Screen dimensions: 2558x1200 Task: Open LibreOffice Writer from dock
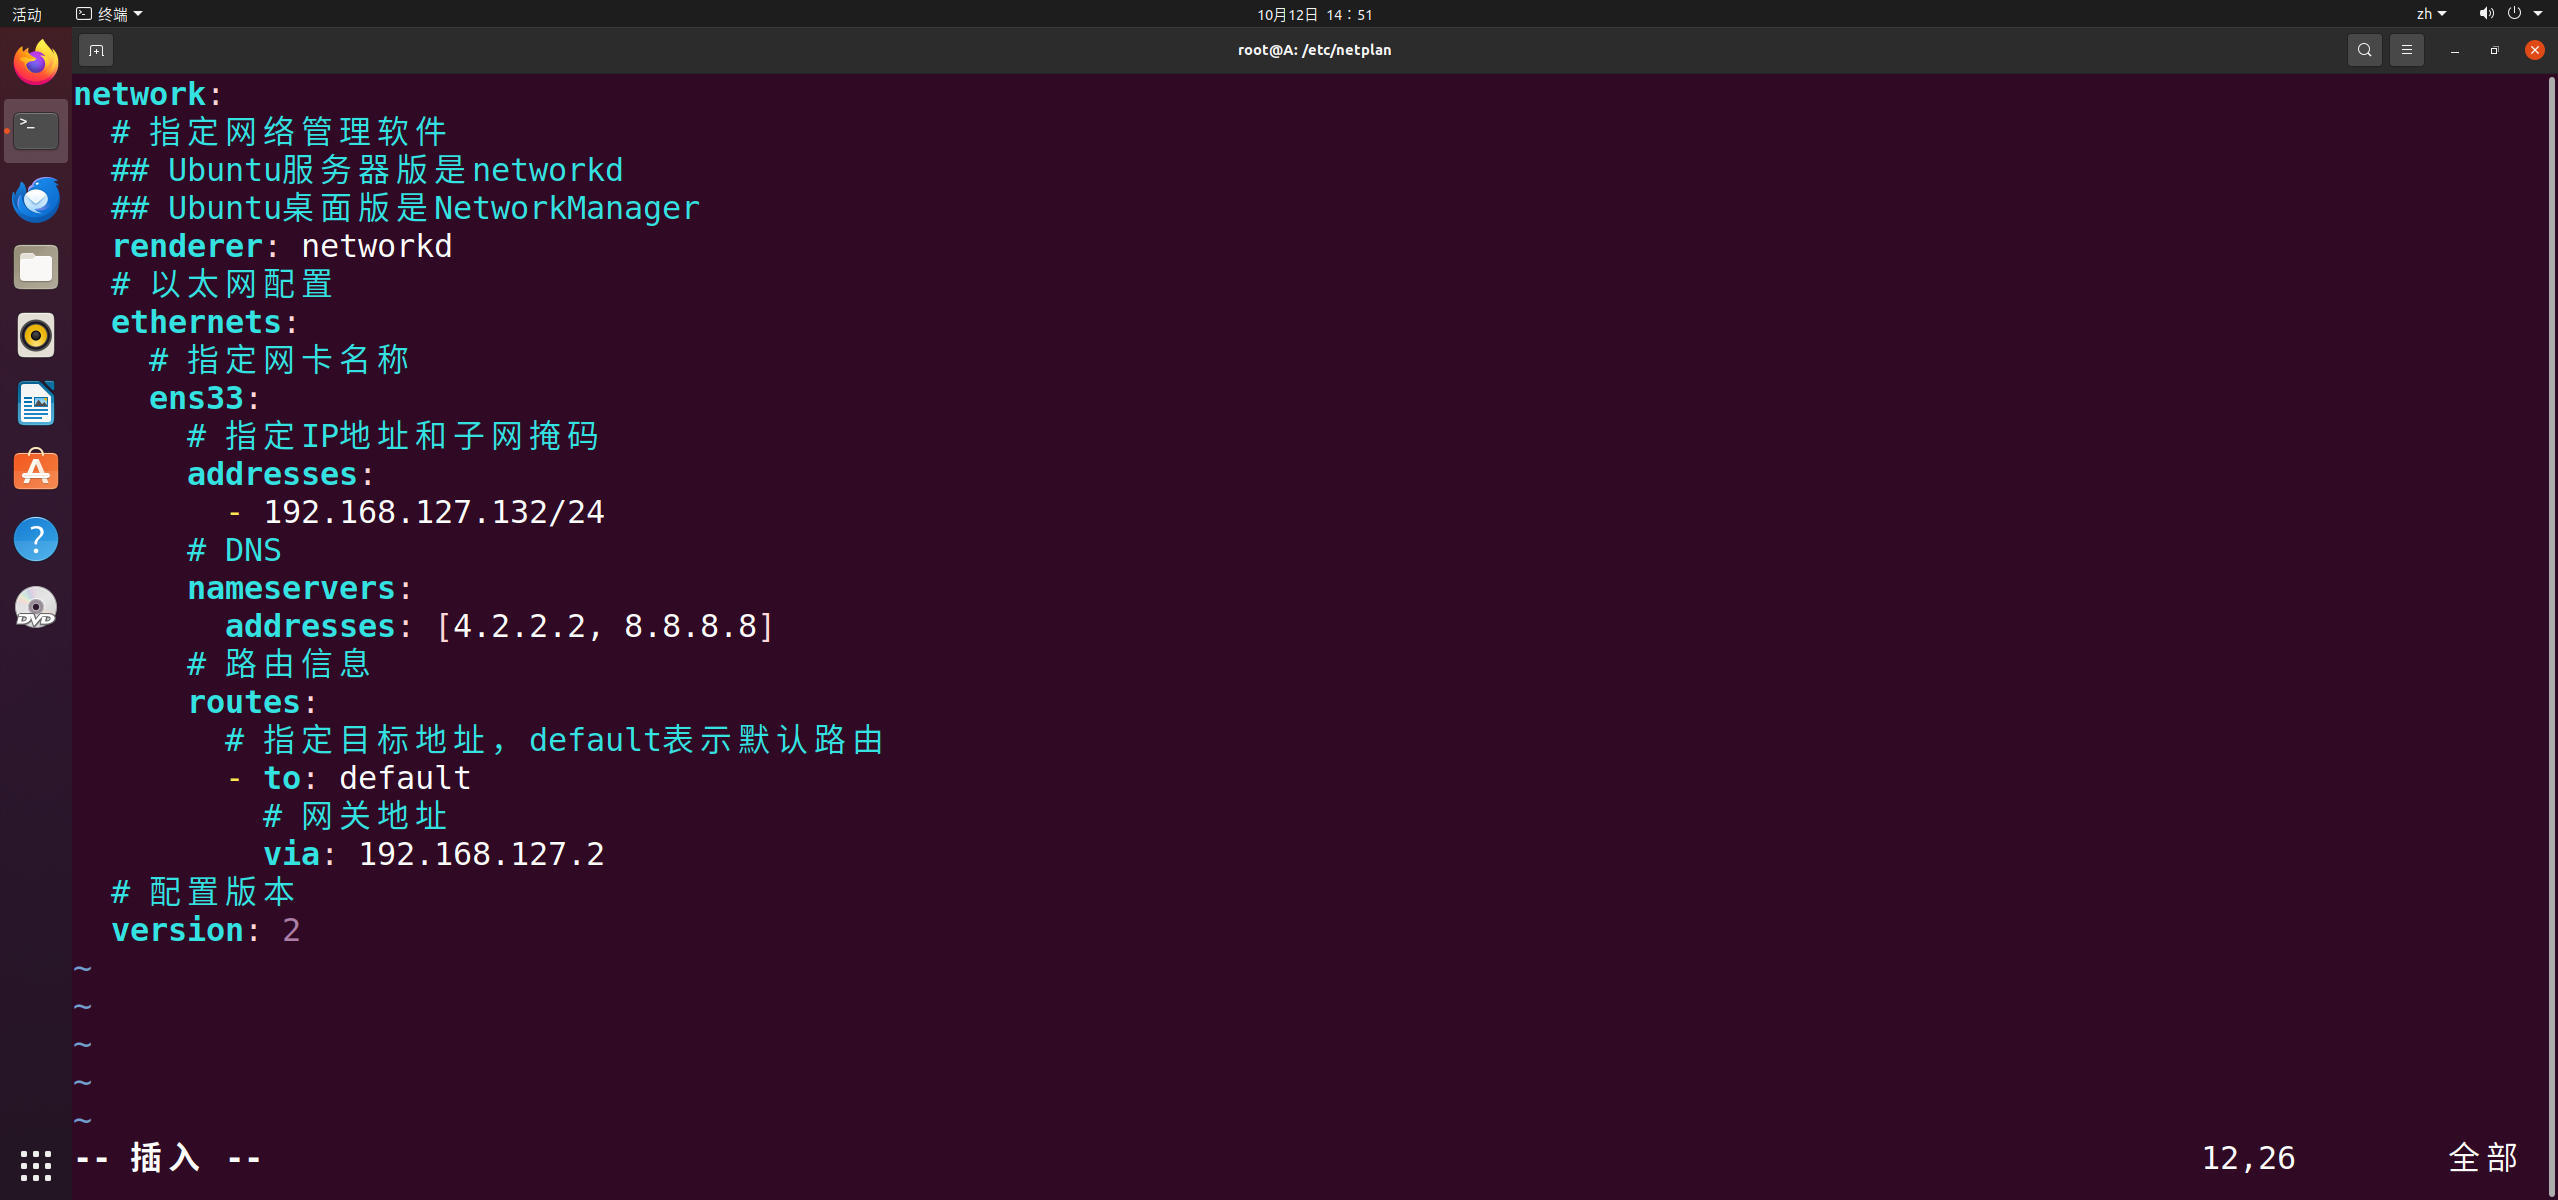point(36,403)
